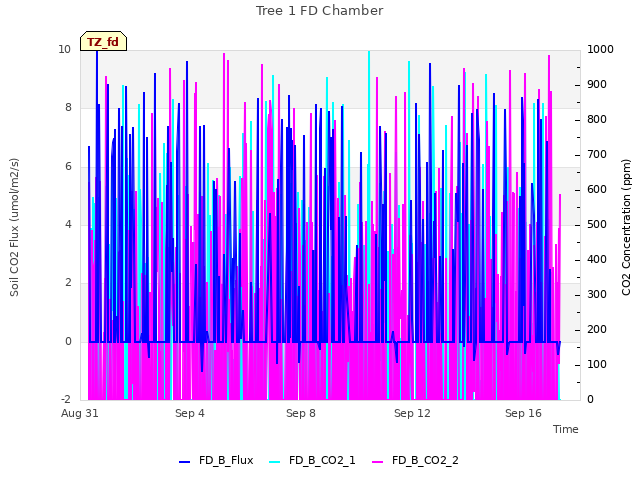Click the Soil CO2 Flux axis label
The image size is (640, 480).
(x=14, y=227)
